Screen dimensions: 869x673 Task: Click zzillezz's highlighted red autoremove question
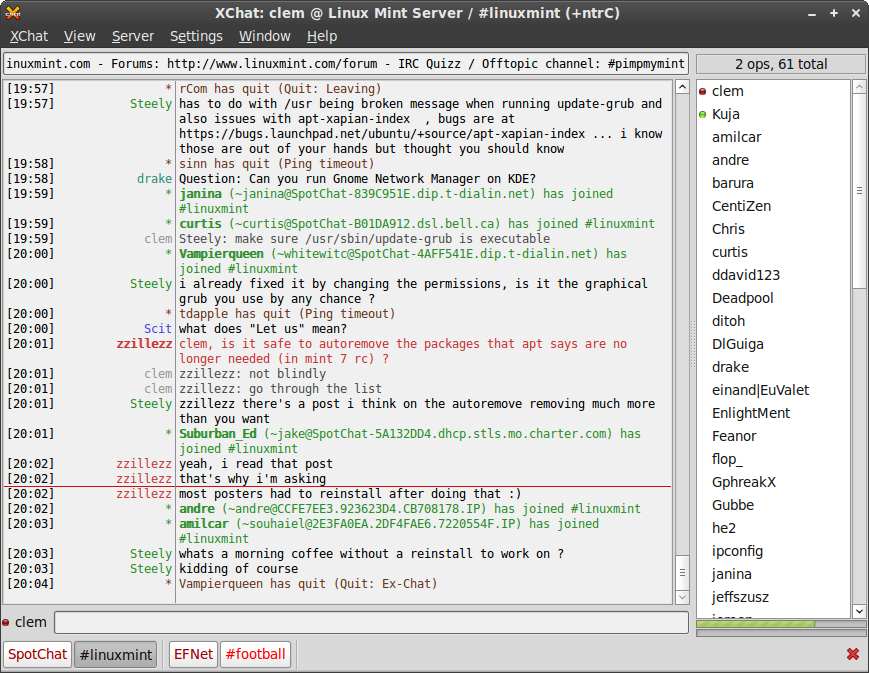pos(403,351)
